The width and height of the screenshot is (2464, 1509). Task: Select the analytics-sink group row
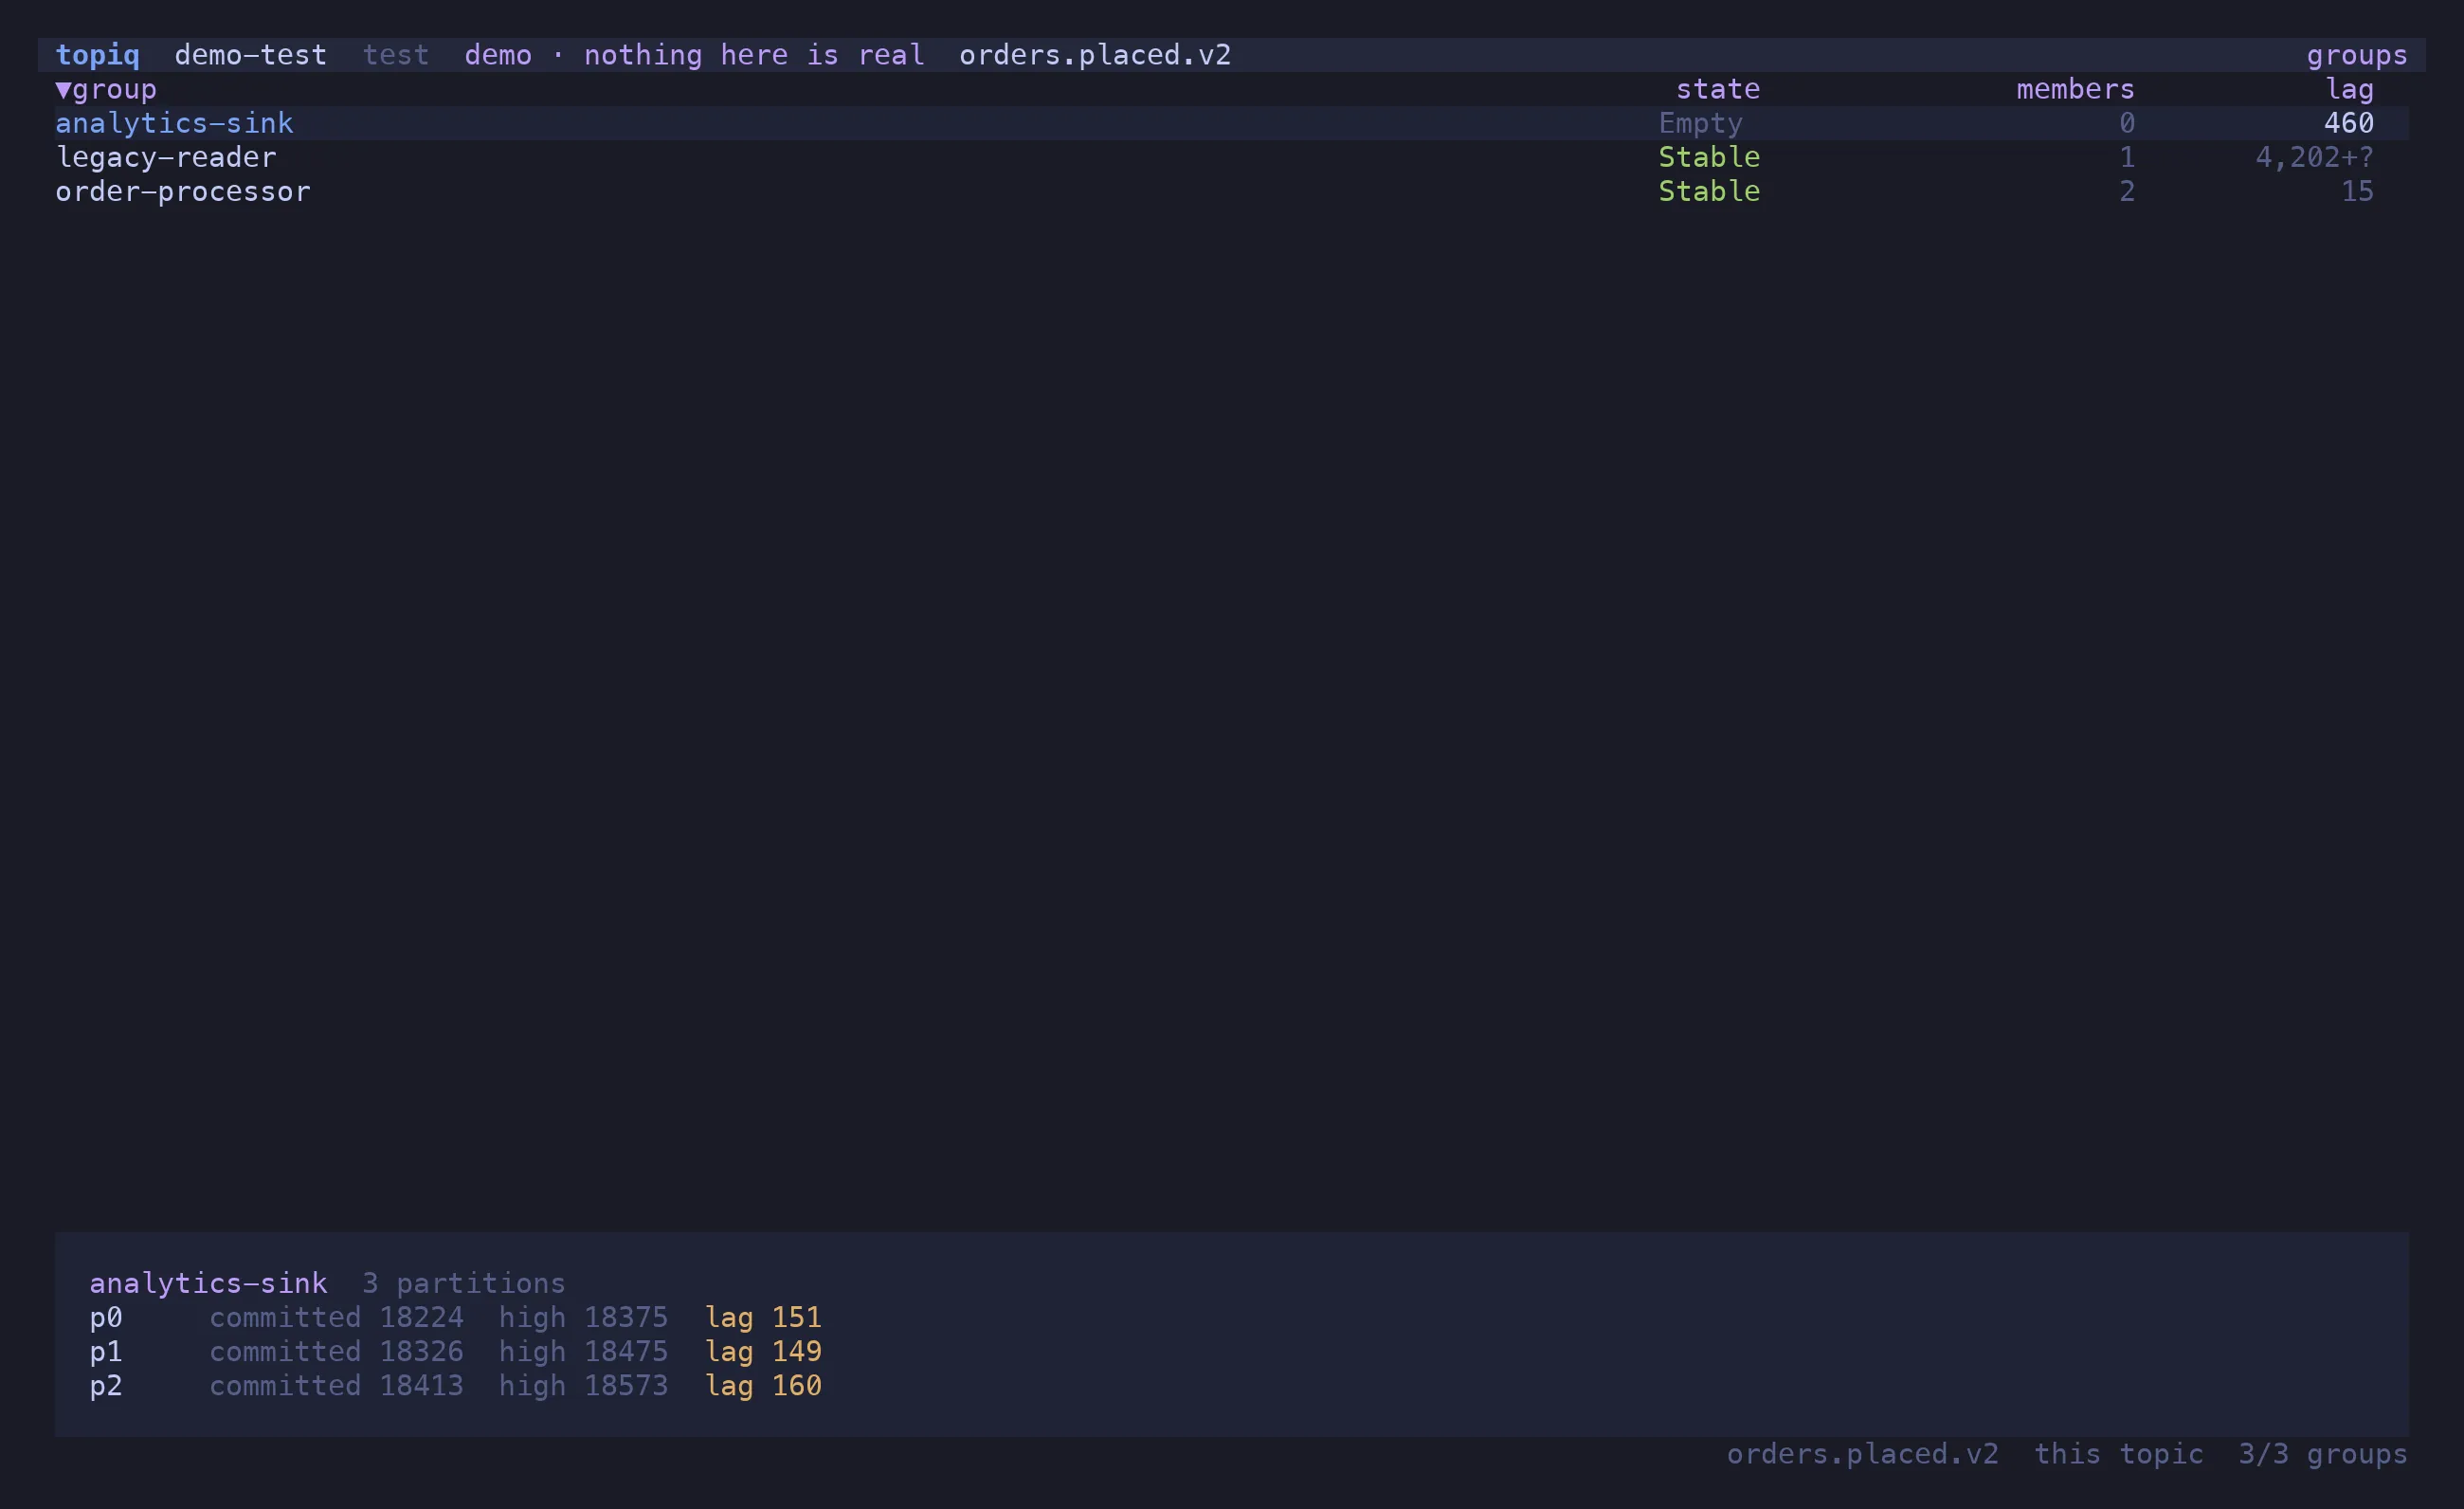tap(1231, 123)
